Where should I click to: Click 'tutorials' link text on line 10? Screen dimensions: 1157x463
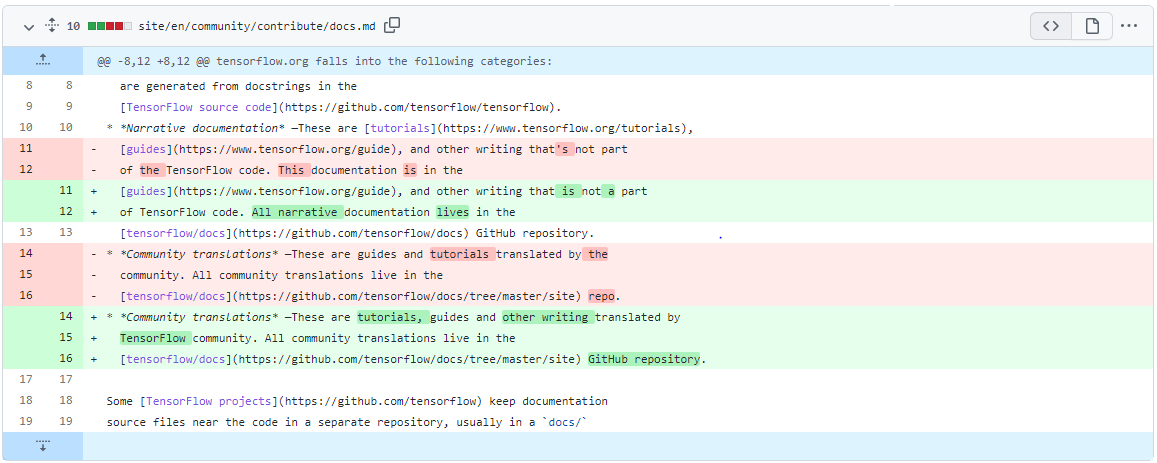[x=399, y=128]
